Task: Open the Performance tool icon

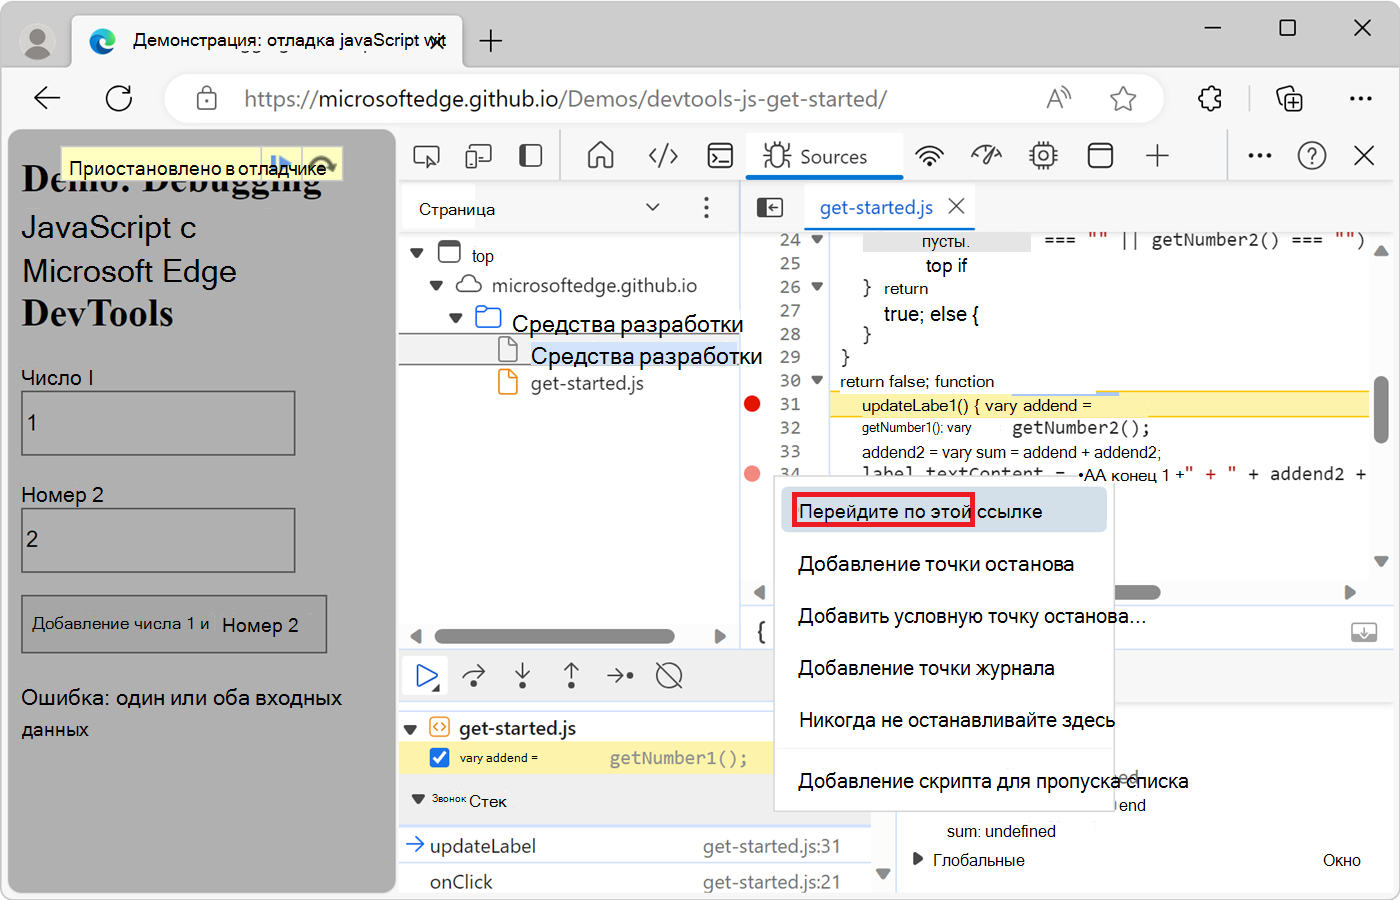Action: pyautogui.click(x=987, y=156)
